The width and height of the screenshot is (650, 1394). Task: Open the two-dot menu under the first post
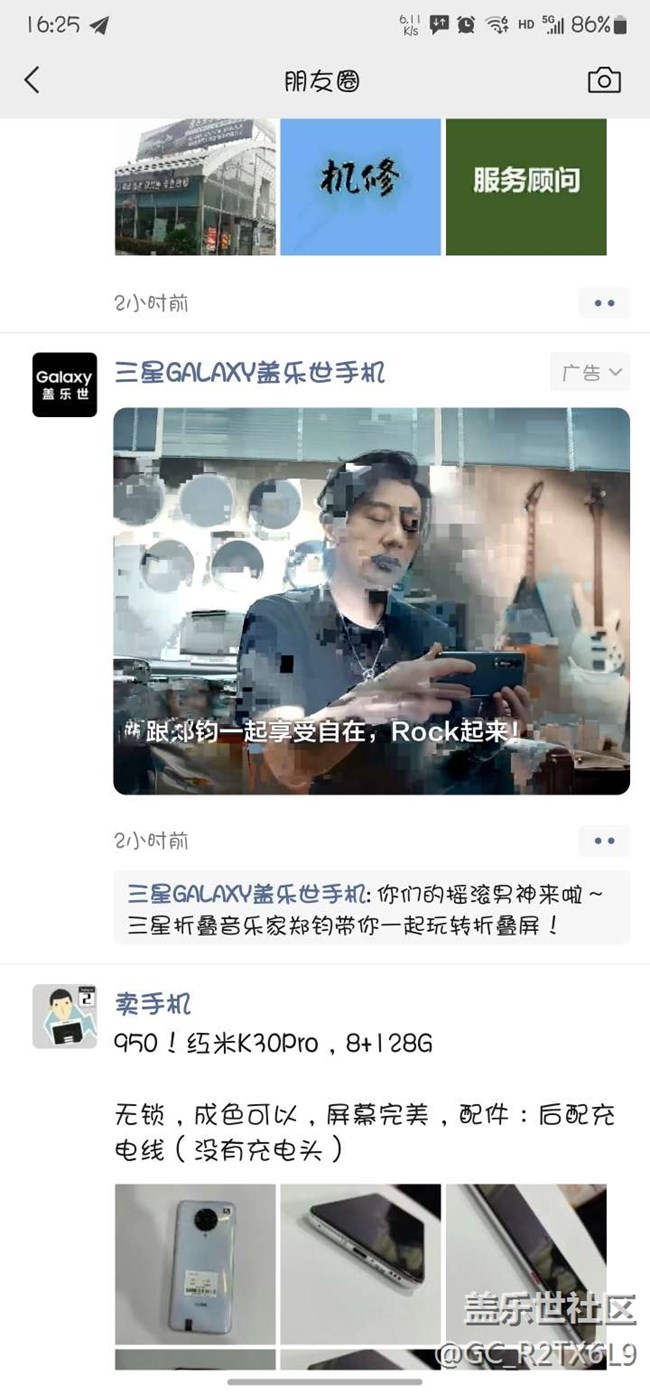604,303
